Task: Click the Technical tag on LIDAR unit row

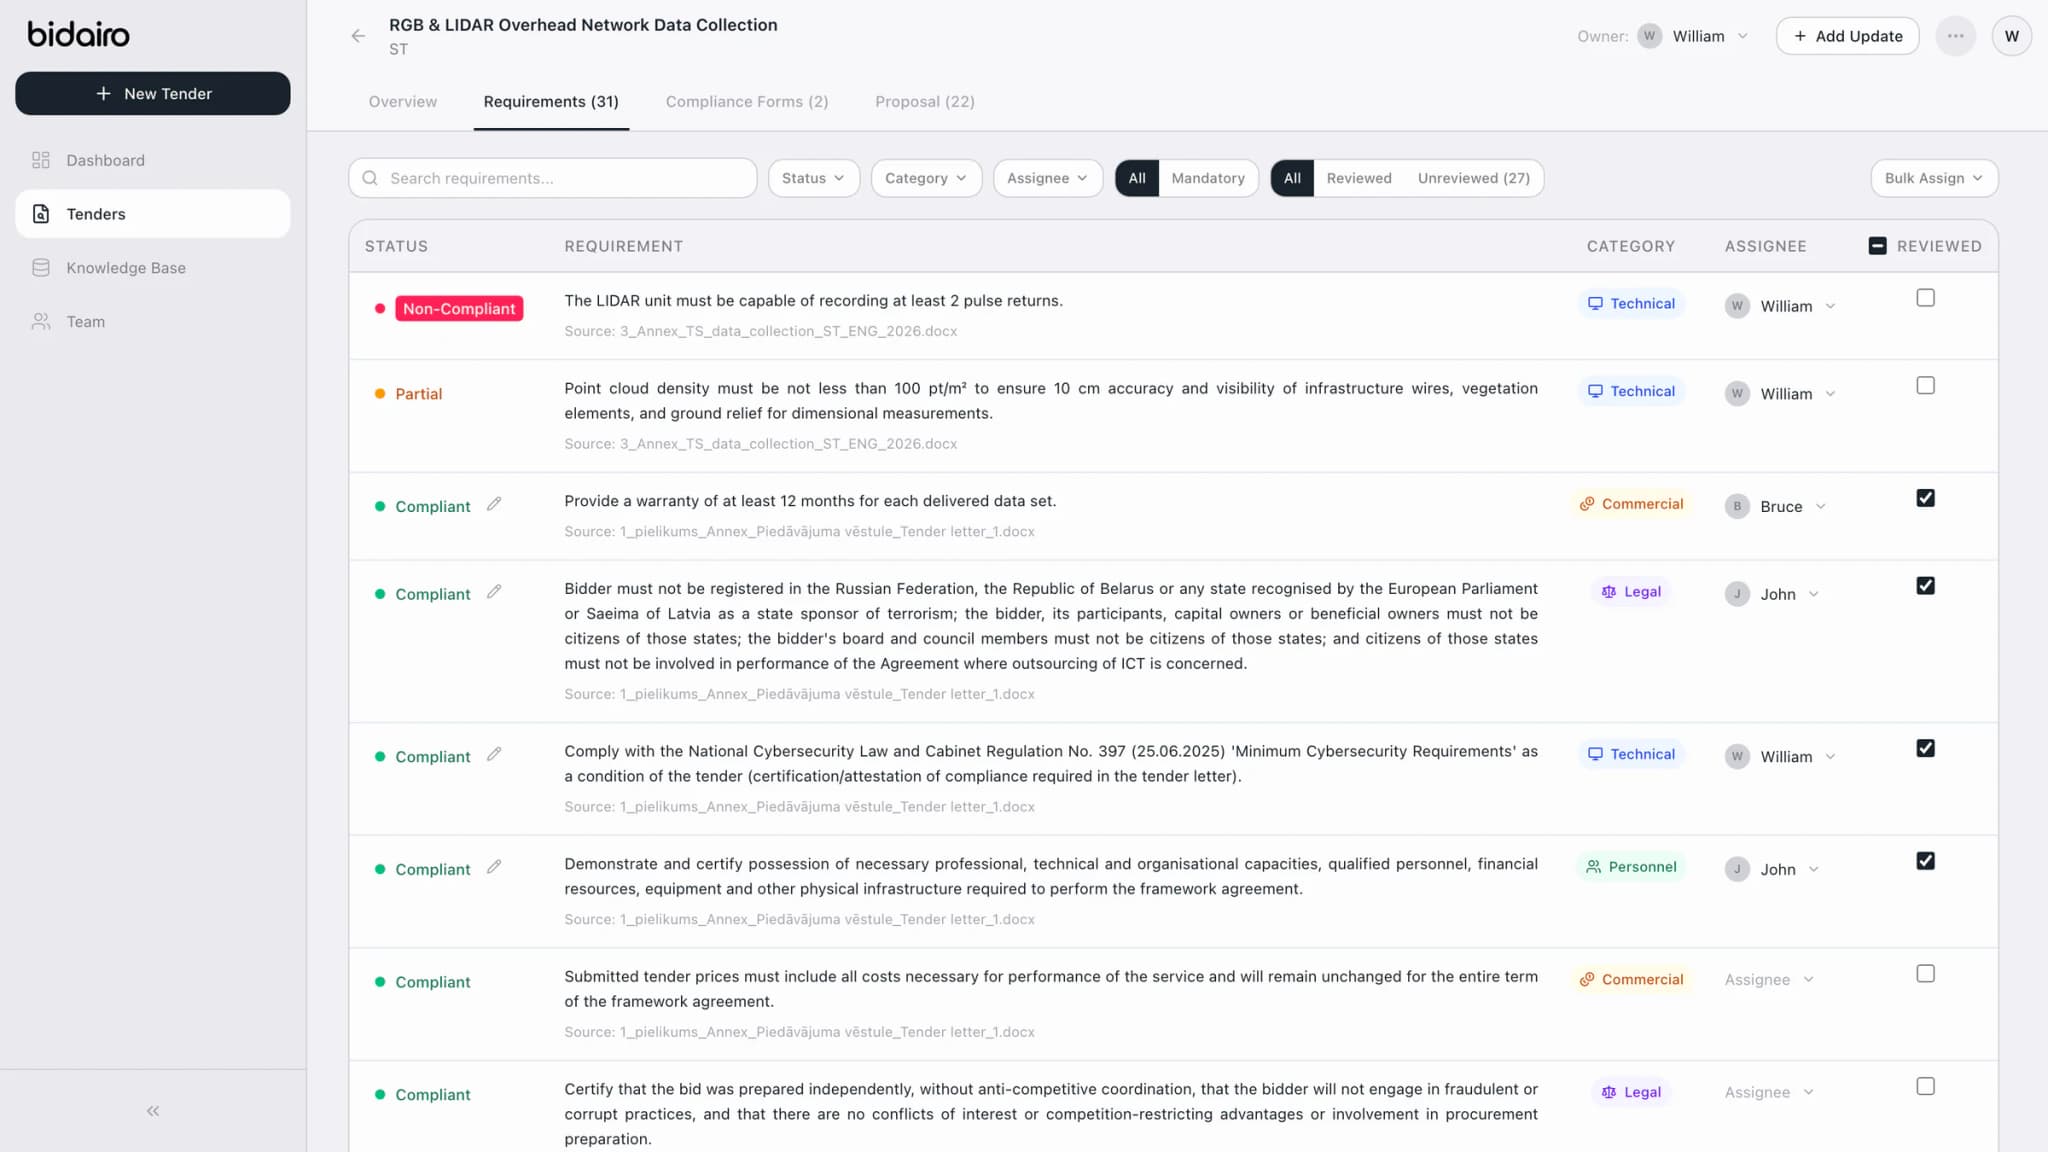Action: click(1631, 303)
